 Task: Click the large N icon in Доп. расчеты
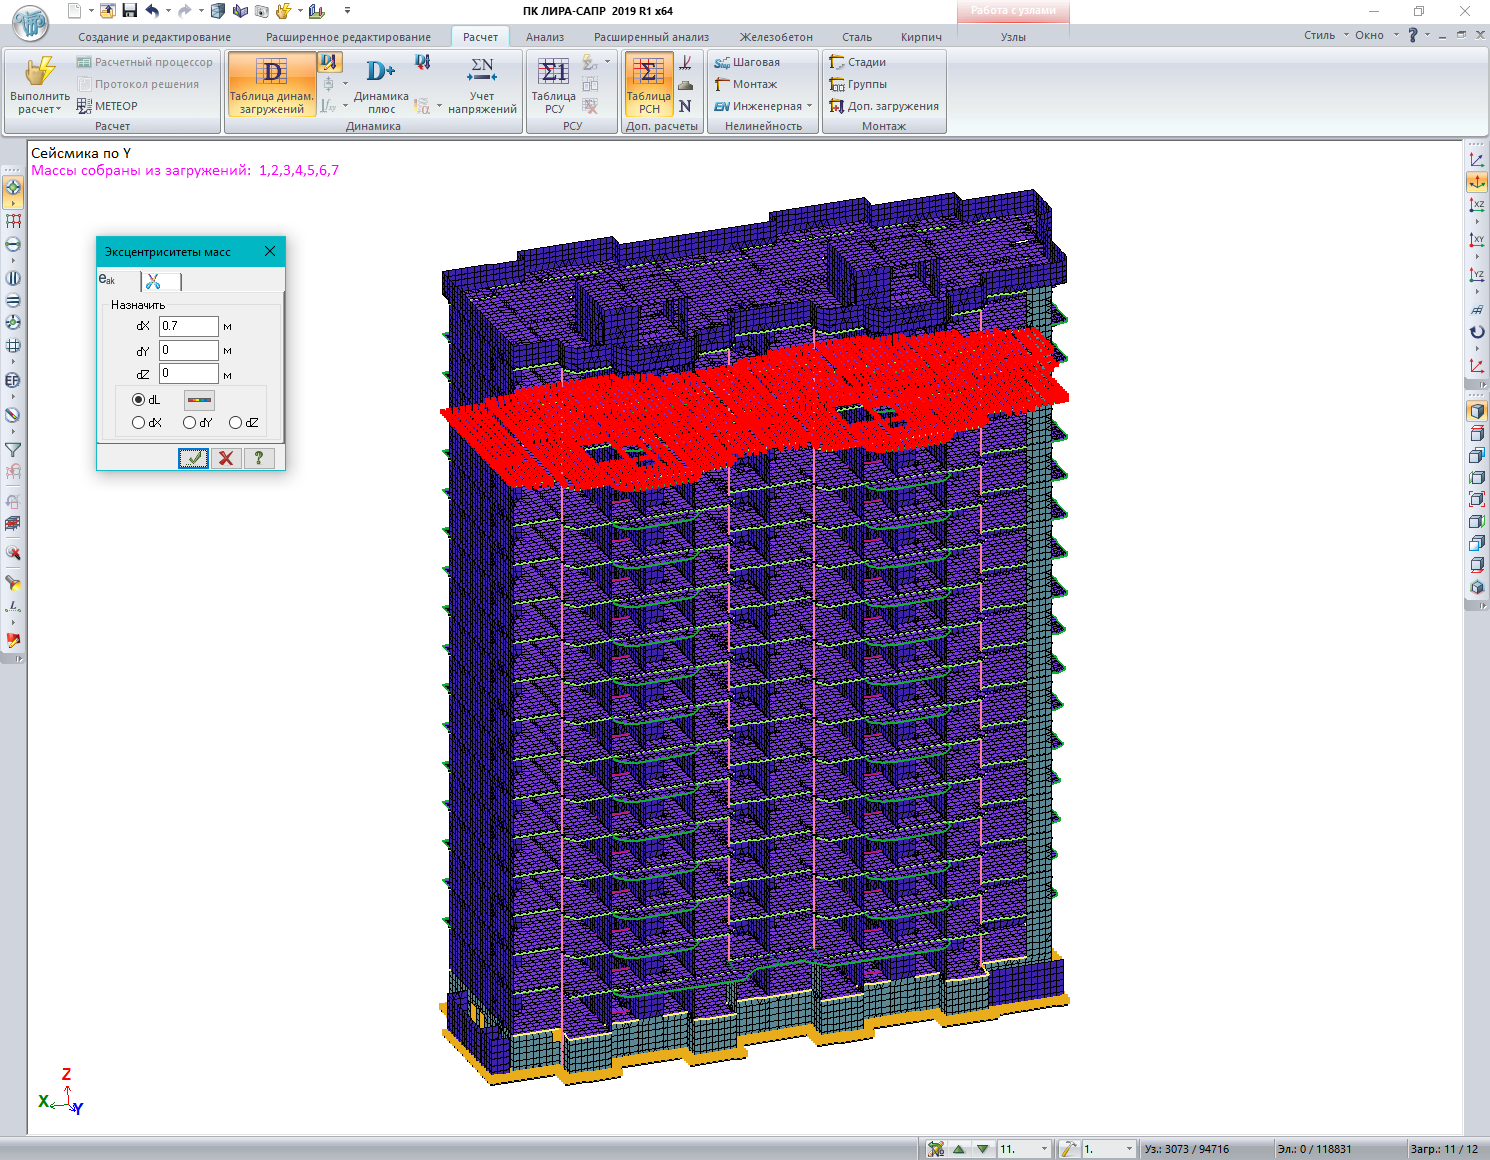[x=685, y=106]
